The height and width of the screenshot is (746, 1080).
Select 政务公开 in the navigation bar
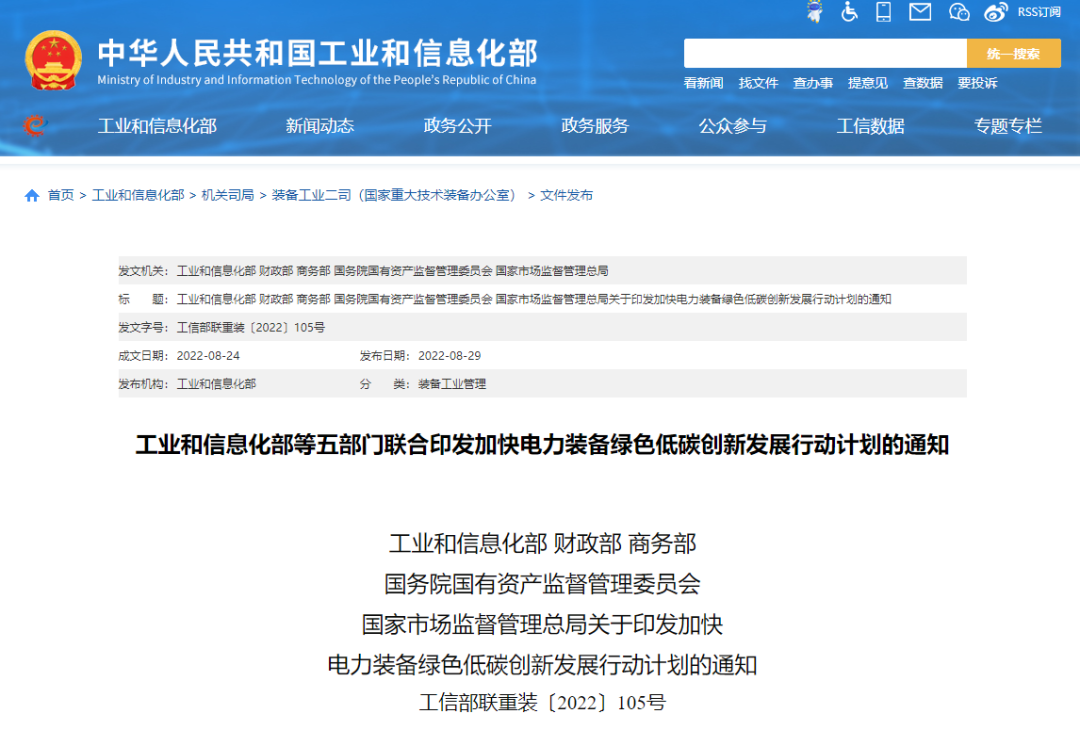click(458, 126)
